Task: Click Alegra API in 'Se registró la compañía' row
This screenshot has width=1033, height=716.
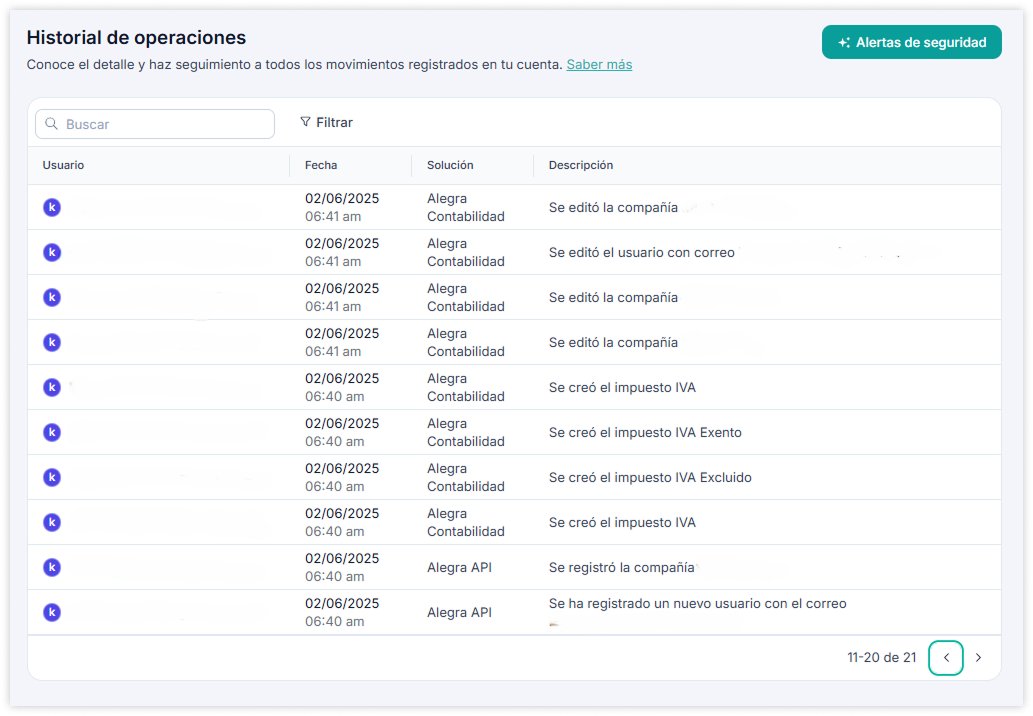Action: click(459, 567)
